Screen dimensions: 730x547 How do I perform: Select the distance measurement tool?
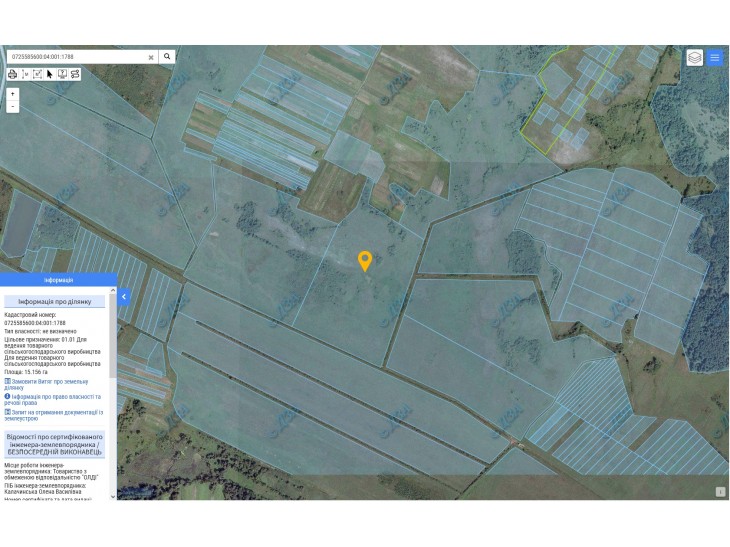[25, 74]
